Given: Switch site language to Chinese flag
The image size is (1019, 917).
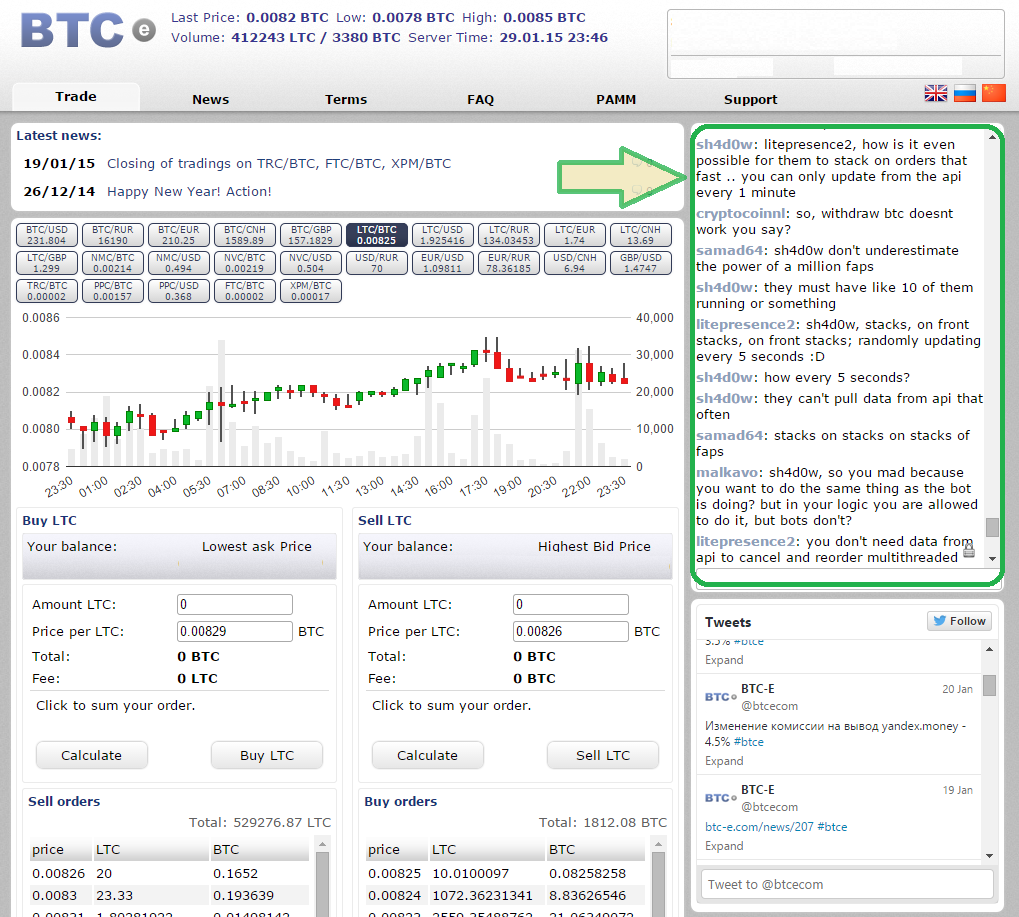Looking at the screenshot, I should [x=994, y=93].
